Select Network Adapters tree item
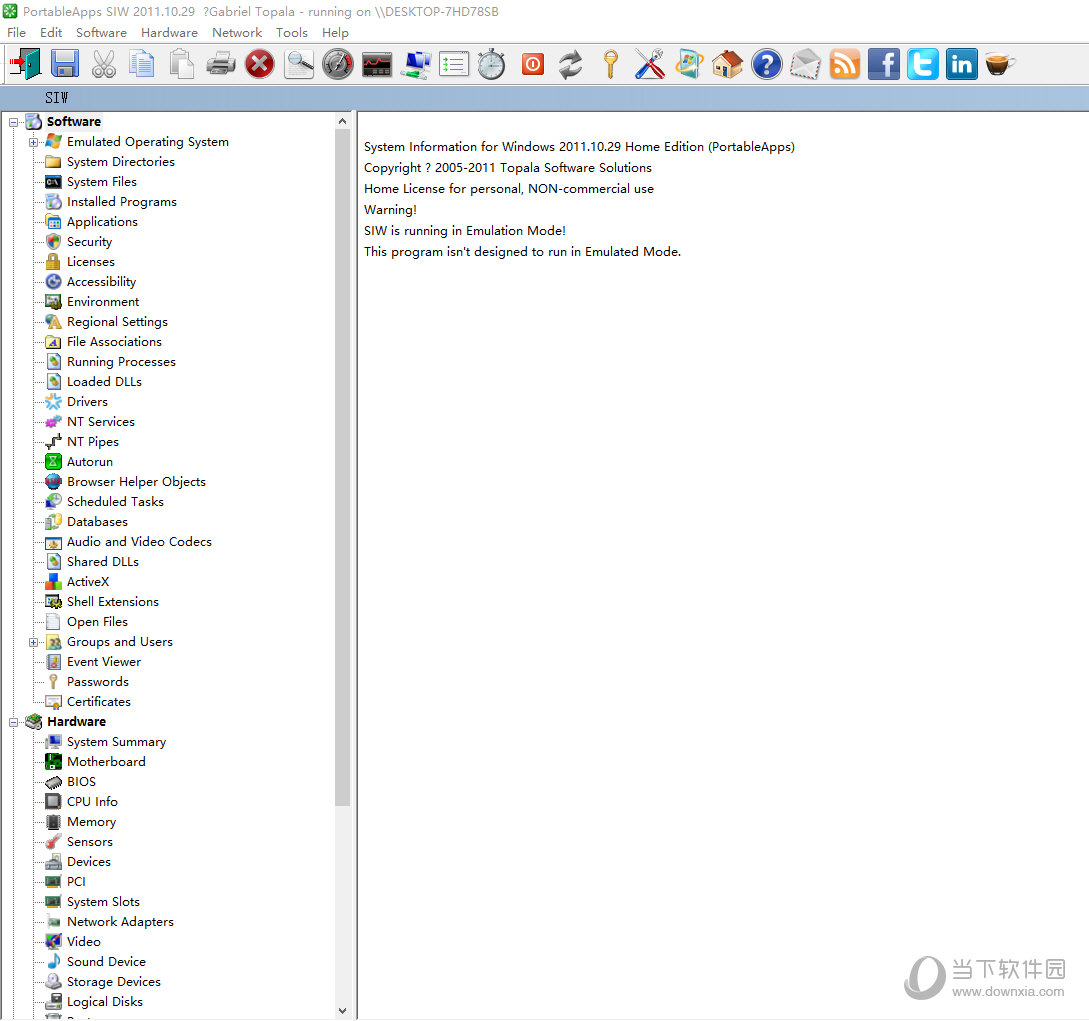The height and width of the screenshot is (1021, 1089). [120, 922]
